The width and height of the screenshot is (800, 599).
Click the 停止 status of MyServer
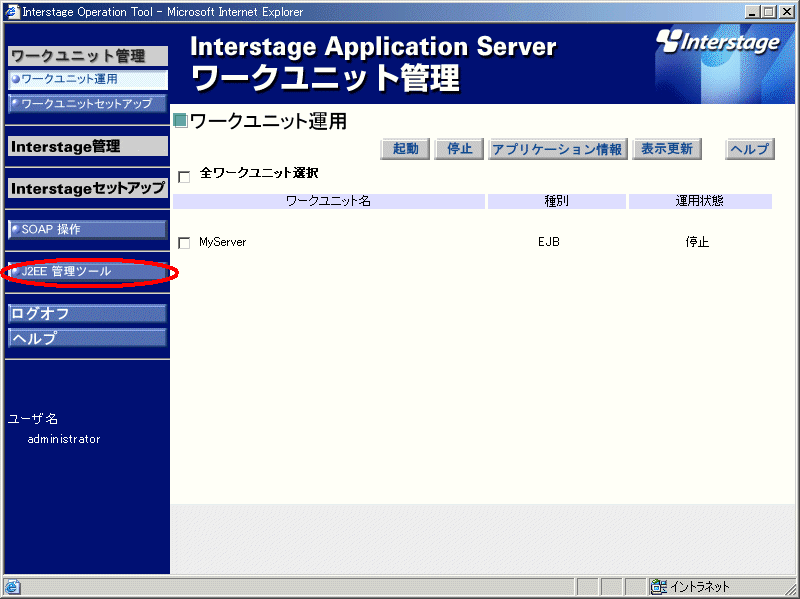pyautogui.click(x=697, y=242)
